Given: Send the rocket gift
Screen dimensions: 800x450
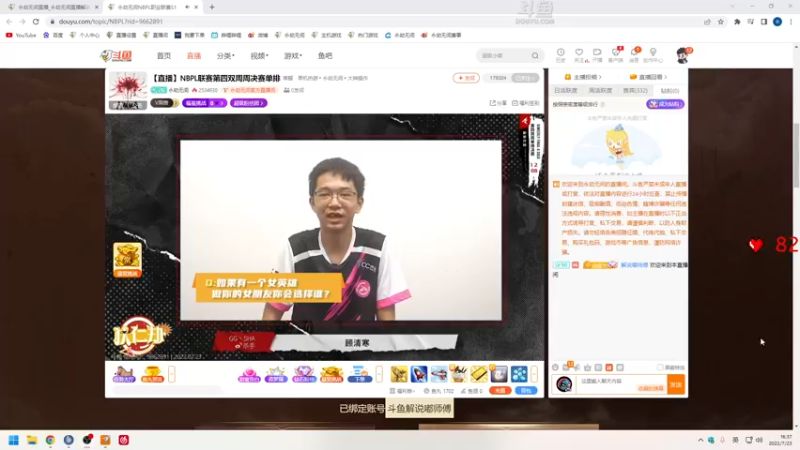Looking at the screenshot, I should point(419,374).
